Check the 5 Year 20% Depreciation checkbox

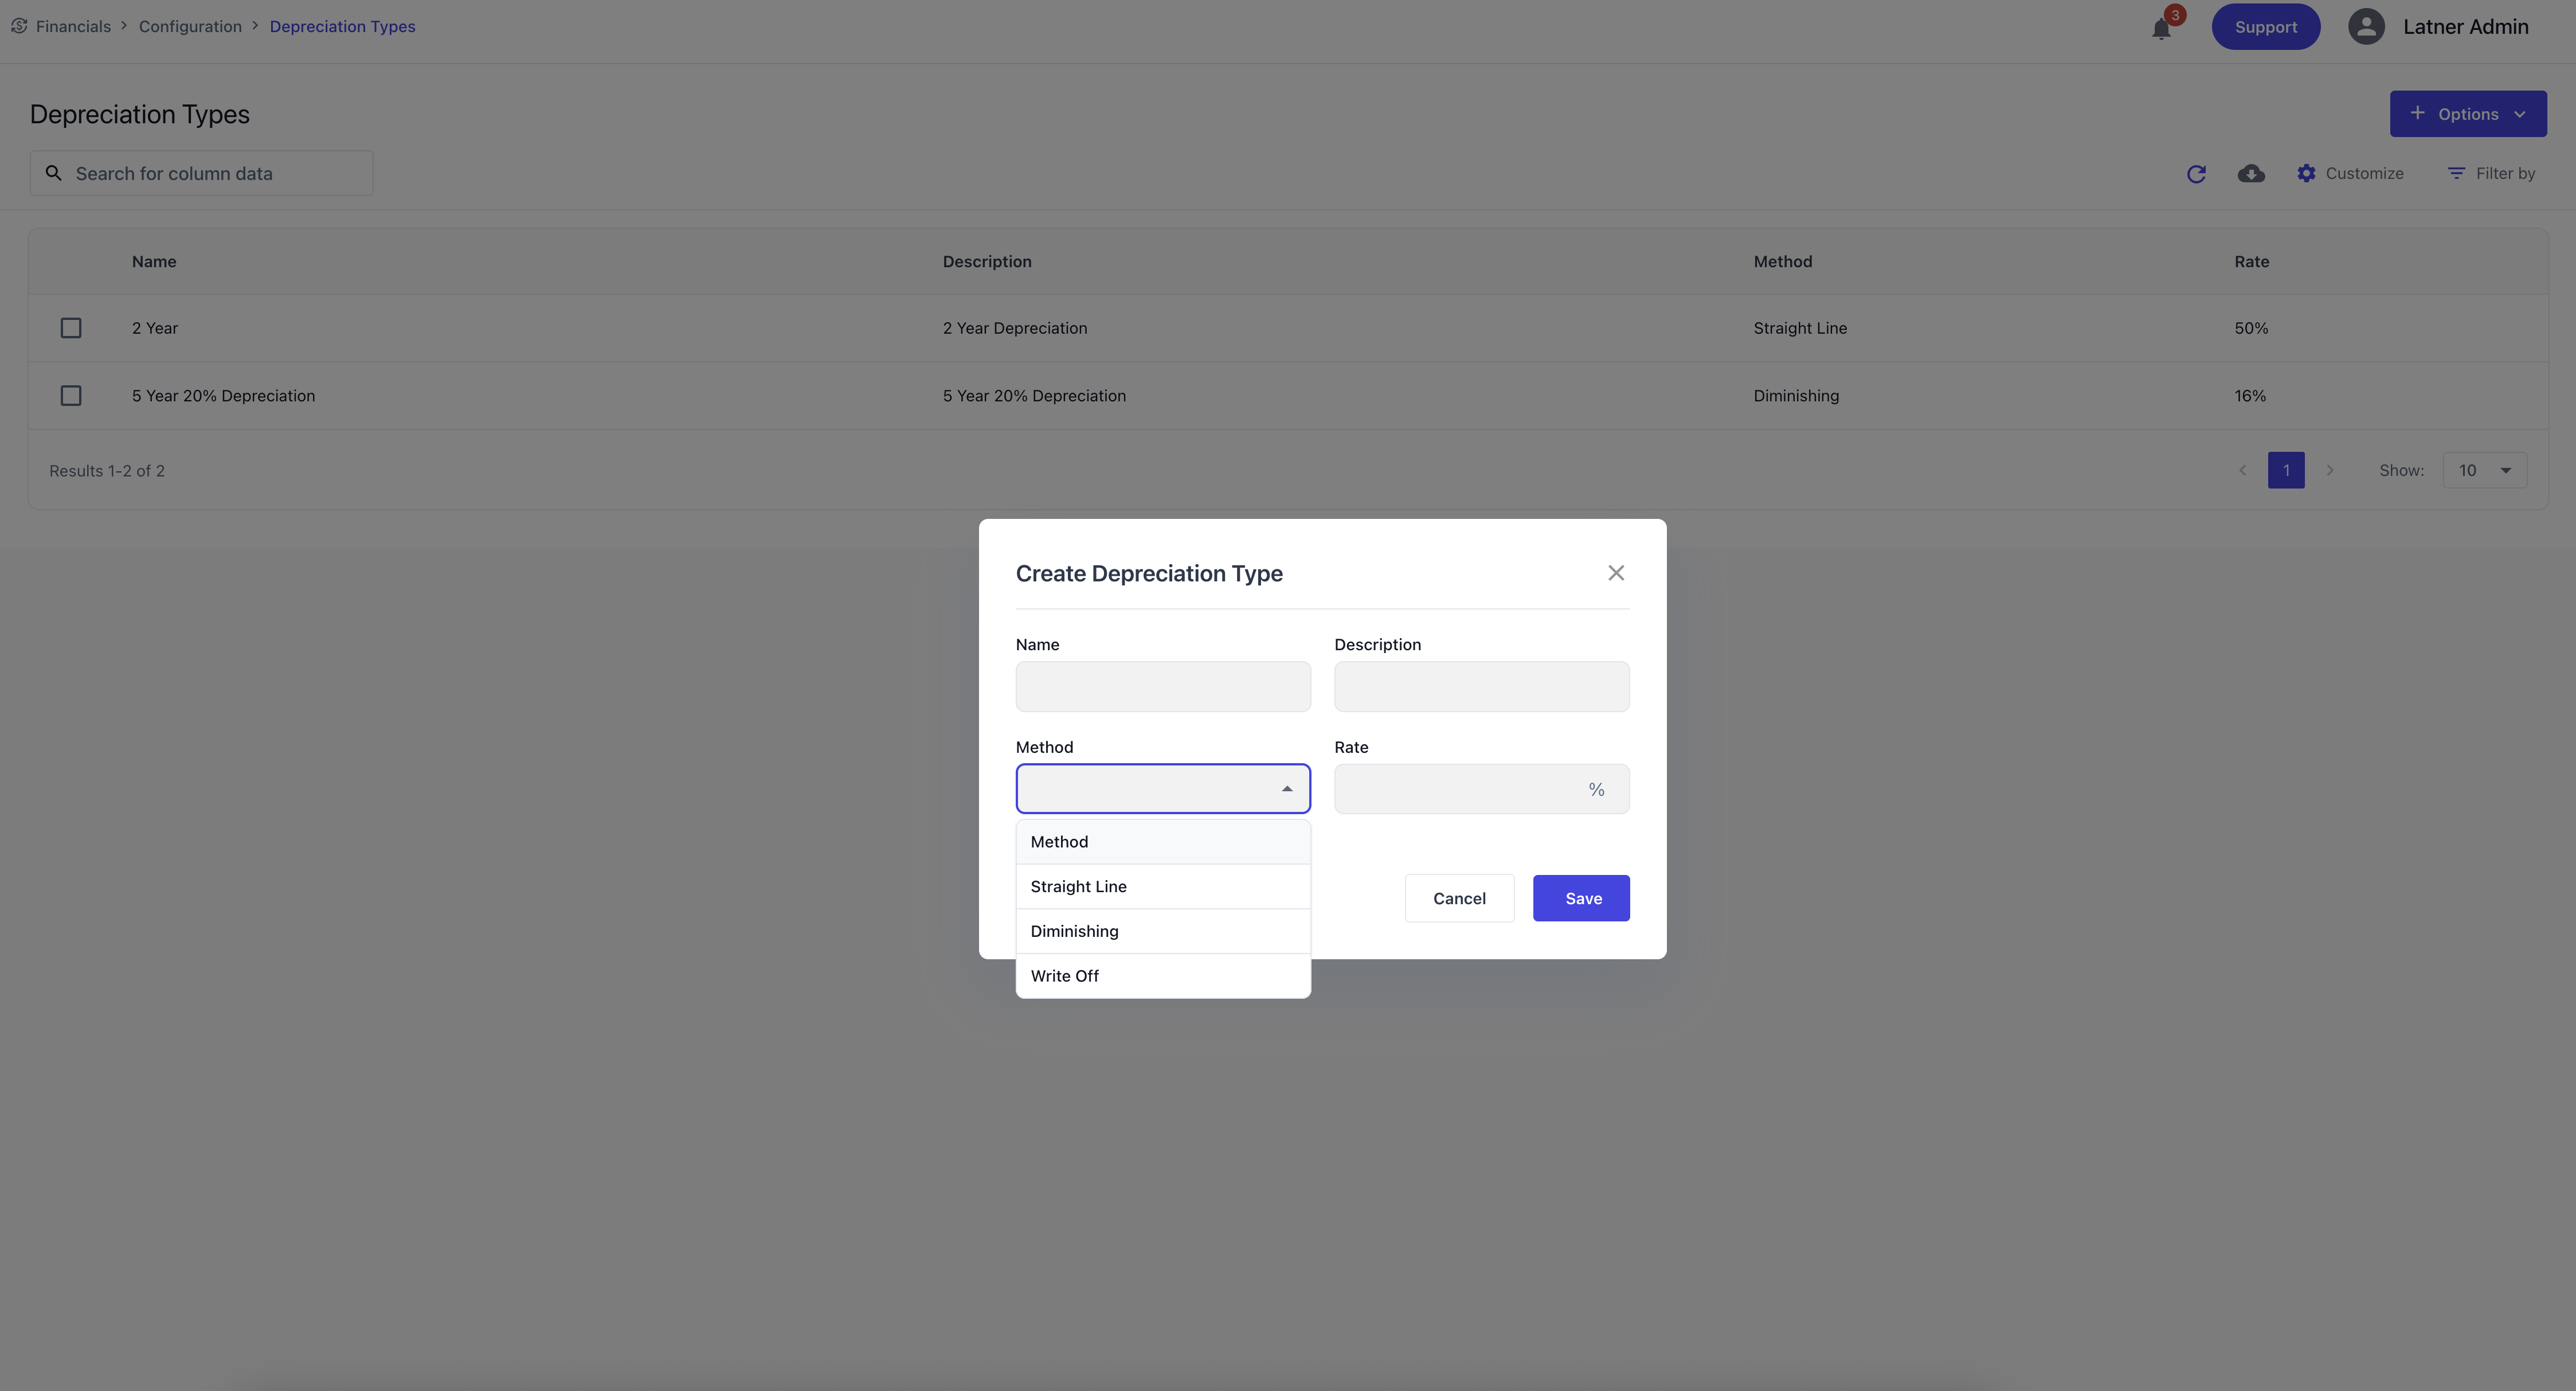pos(71,396)
